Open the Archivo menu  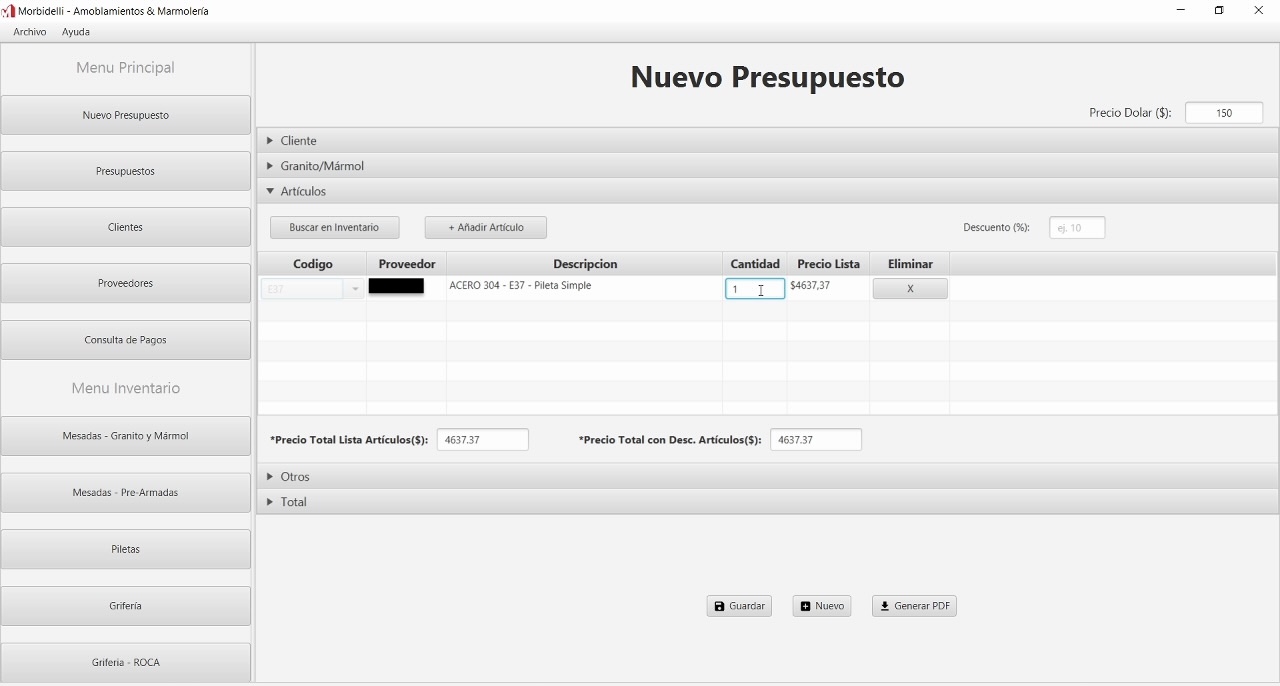click(x=30, y=32)
